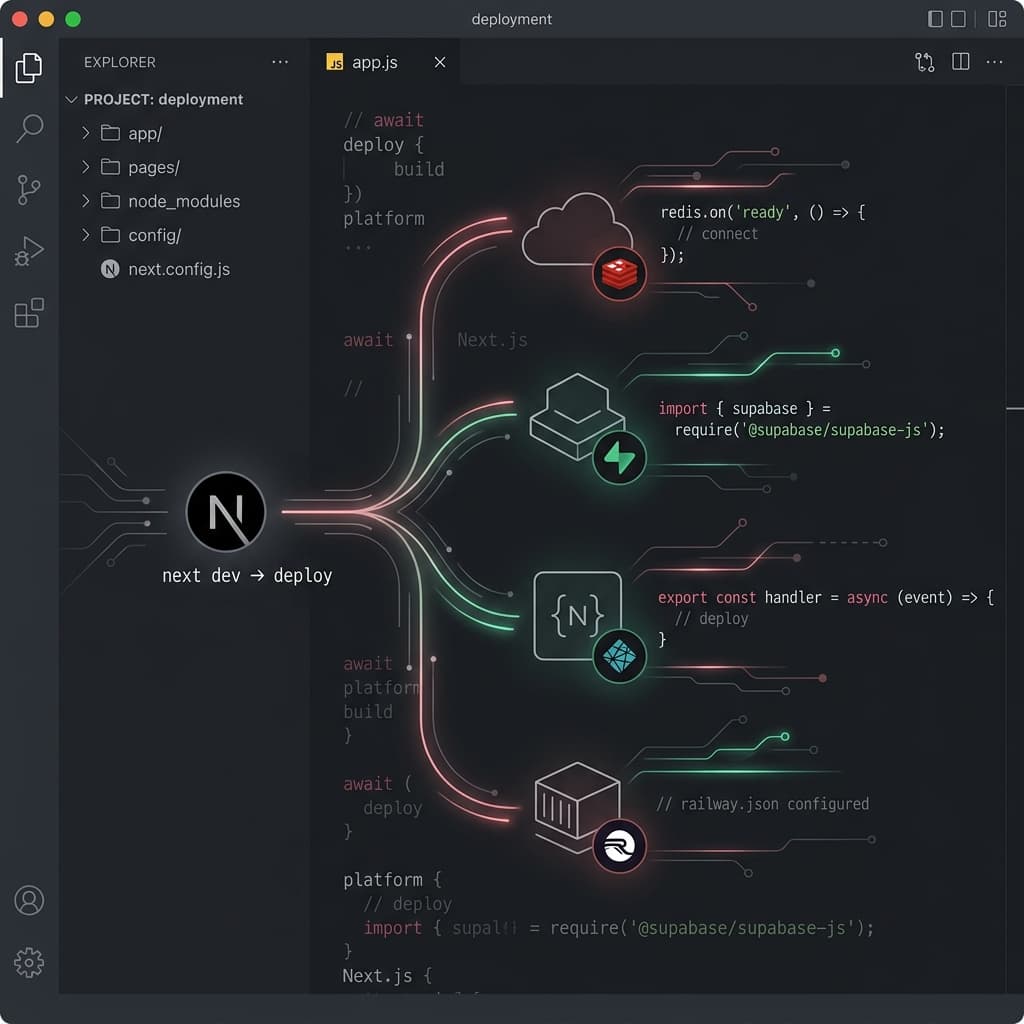Click the stacked database box icon

[576, 415]
